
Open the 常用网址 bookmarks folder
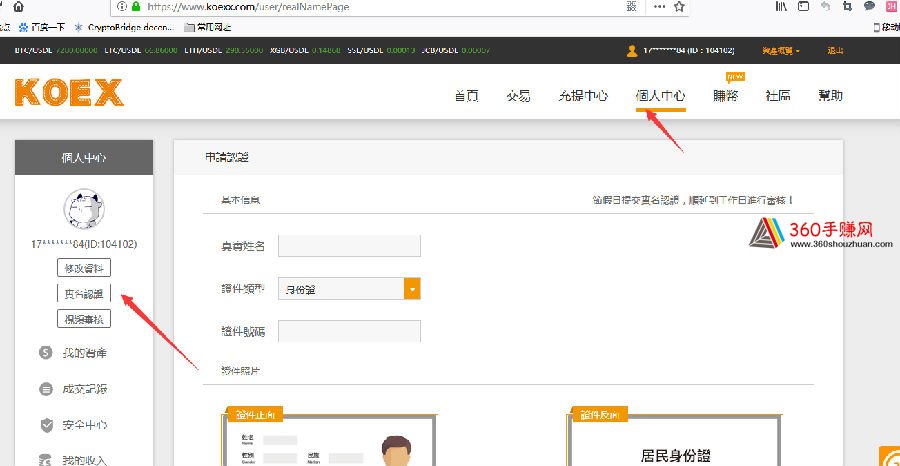208,27
